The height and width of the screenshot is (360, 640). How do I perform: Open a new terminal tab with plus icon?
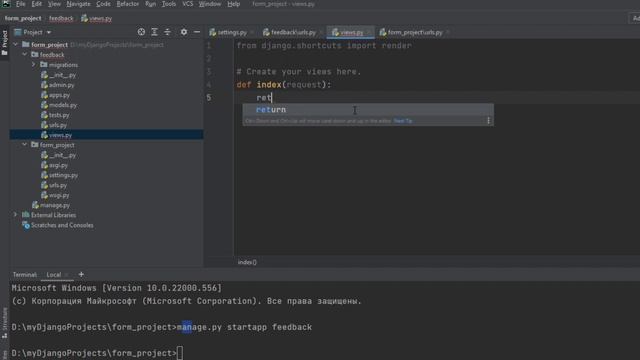pos(81,275)
